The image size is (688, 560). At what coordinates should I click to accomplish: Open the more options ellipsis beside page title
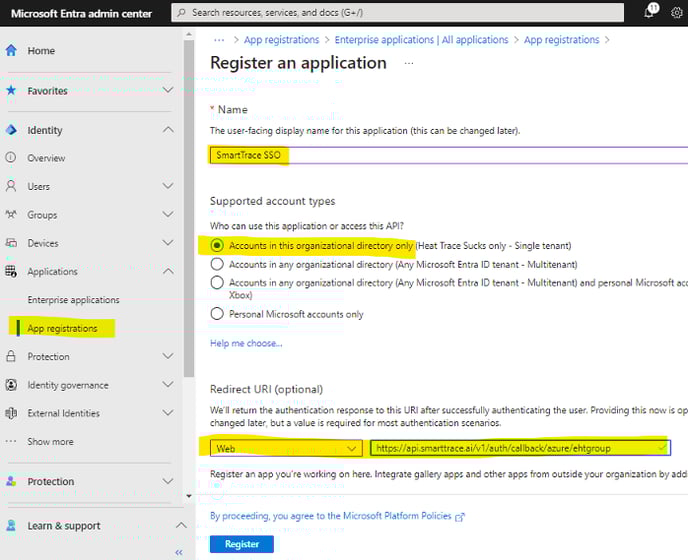[x=409, y=63]
